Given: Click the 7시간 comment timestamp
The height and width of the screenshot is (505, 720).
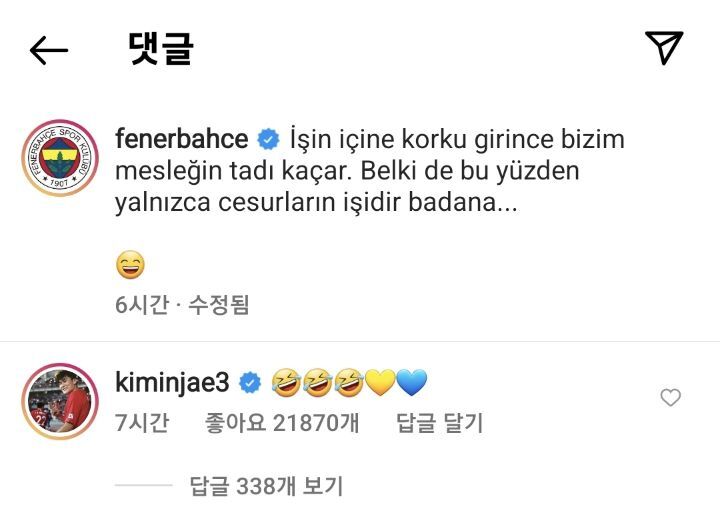Looking at the screenshot, I should pyautogui.click(x=142, y=423).
